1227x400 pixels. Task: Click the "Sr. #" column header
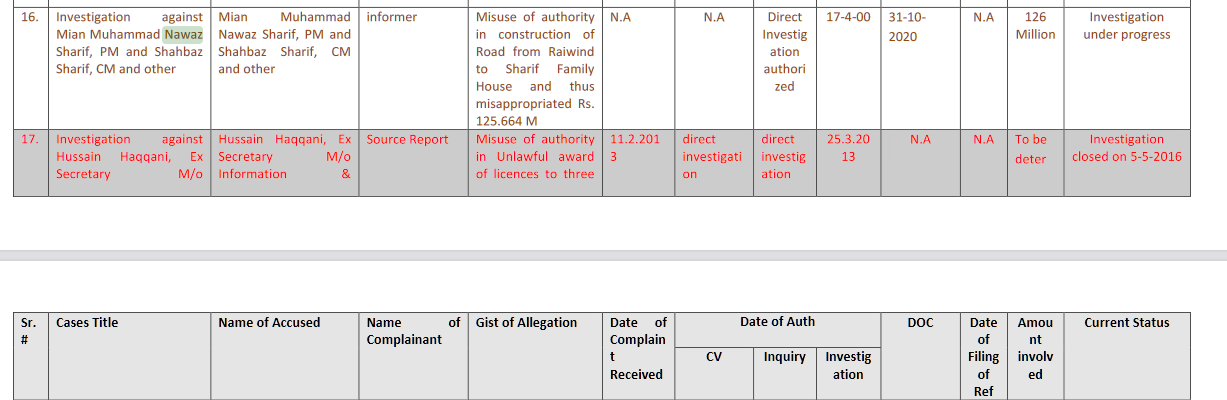coord(31,355)
